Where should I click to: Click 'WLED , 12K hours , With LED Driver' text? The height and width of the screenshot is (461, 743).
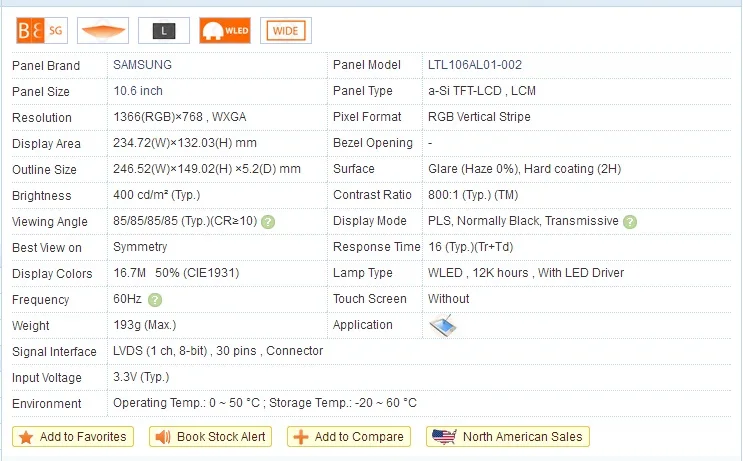(526, 273)
